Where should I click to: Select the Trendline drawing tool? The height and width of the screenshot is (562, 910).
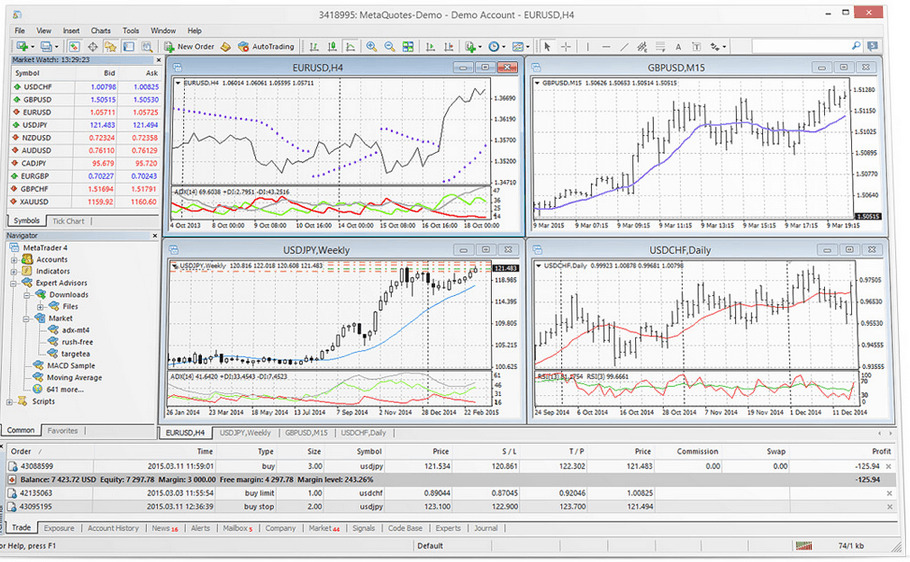coord(624,46)
